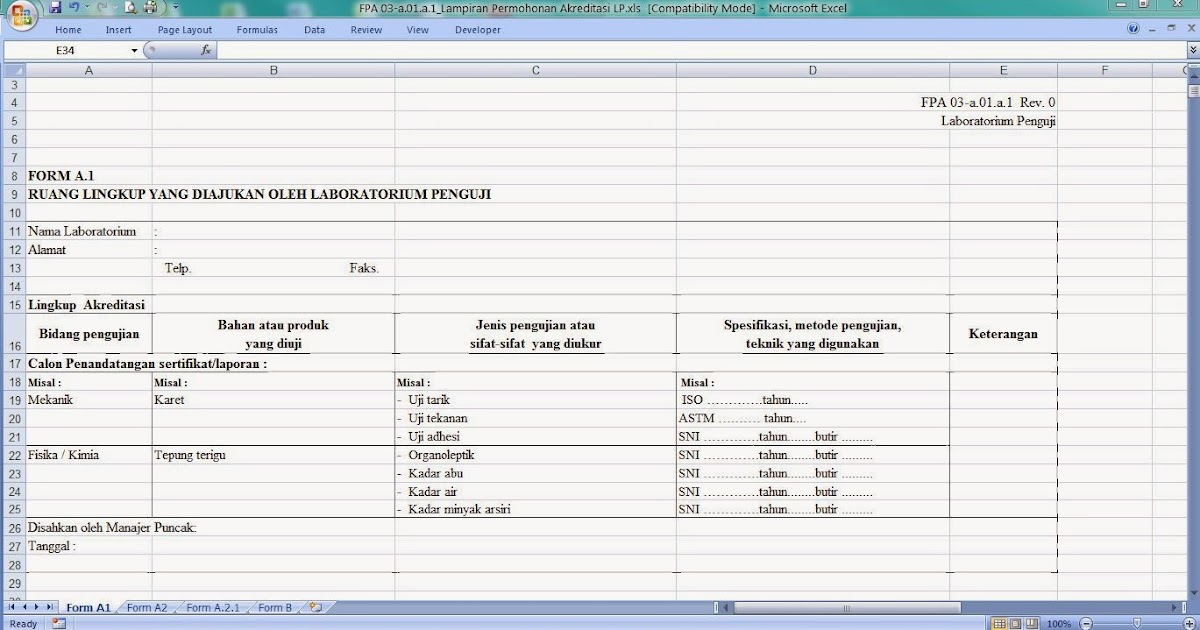This screenshot has height=630, width=1200.
Task: Click the Zoom In control on zoom slider
Action: tap(1188, 623)
